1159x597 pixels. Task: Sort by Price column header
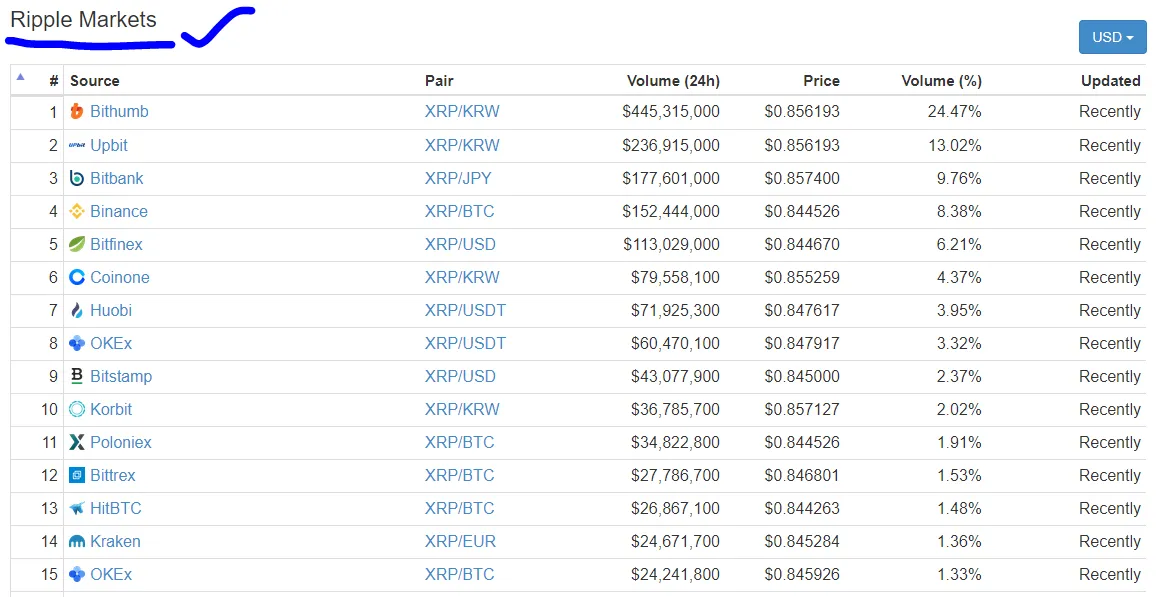[821, 81]
